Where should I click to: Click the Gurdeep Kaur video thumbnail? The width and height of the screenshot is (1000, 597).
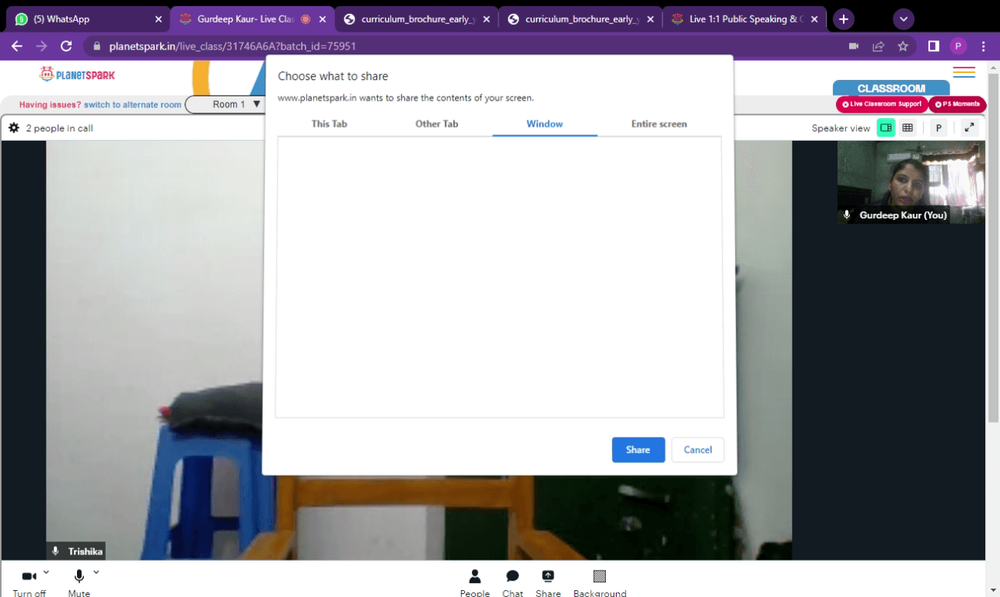(911, 182)
